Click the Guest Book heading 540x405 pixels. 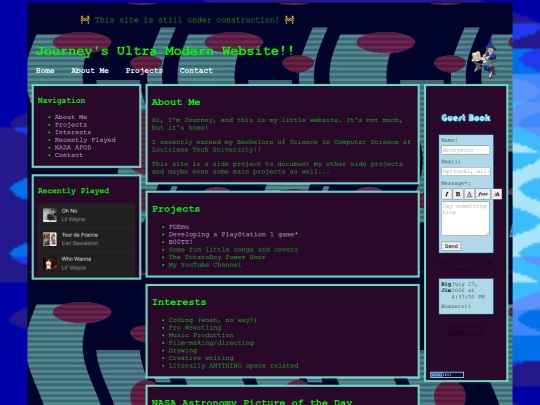466,118
